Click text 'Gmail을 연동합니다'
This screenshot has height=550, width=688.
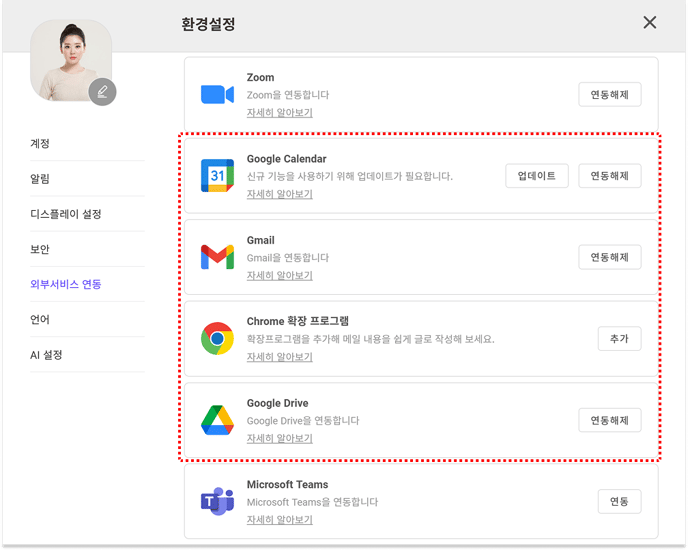(288, 258)
